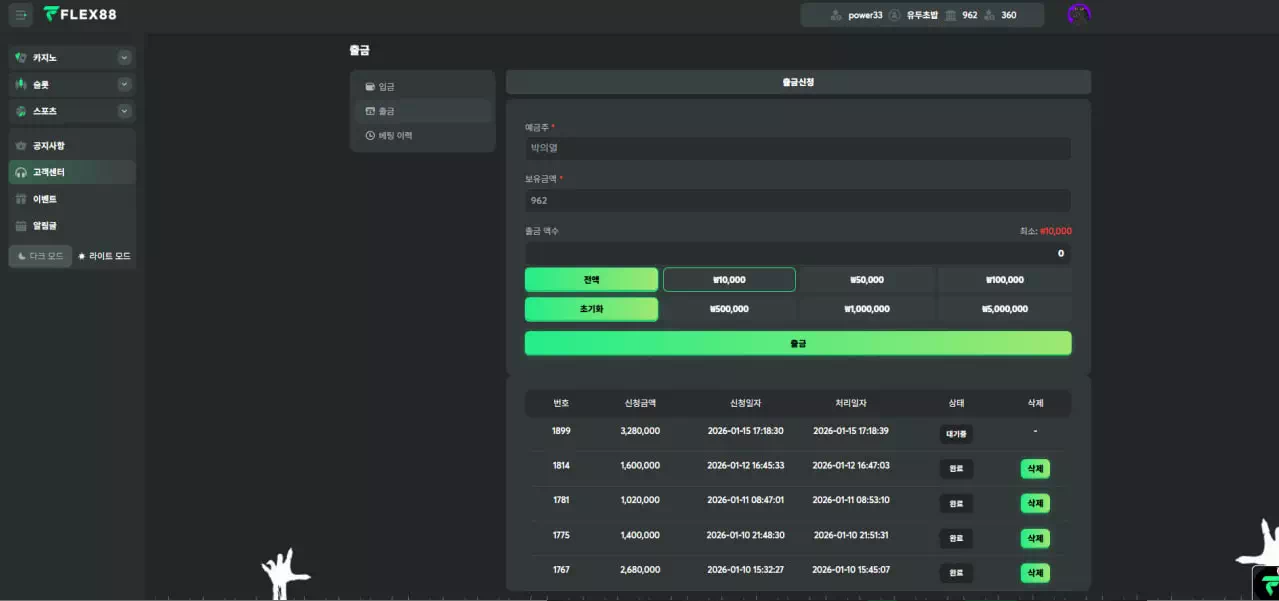Click the headset icon for 고객센터
This screenshot has width=1279, height=601.
click(21, 173)
